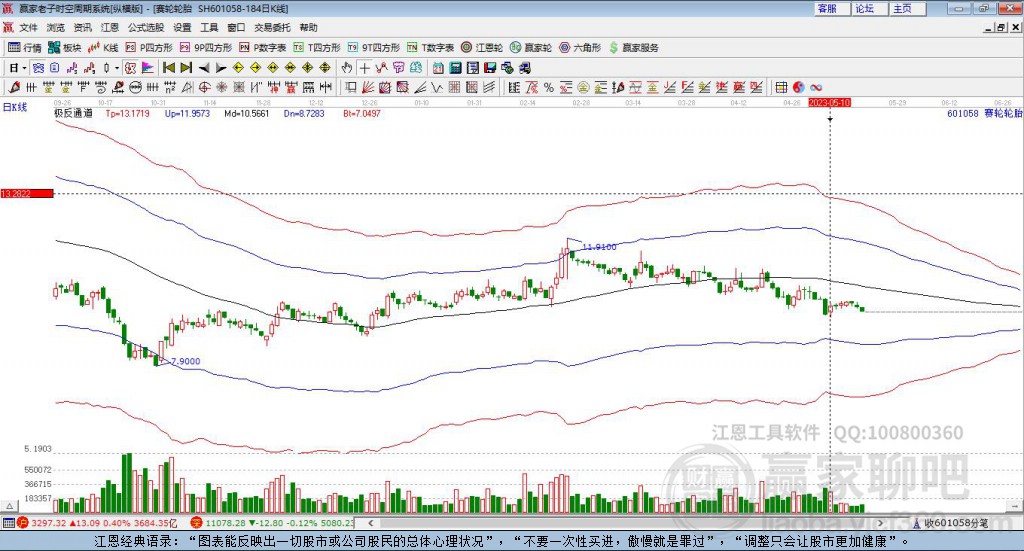The width and height of the screenshot is (1024, 551).
Task: Open the 文件 menu
Action: [x=28, y=27]
